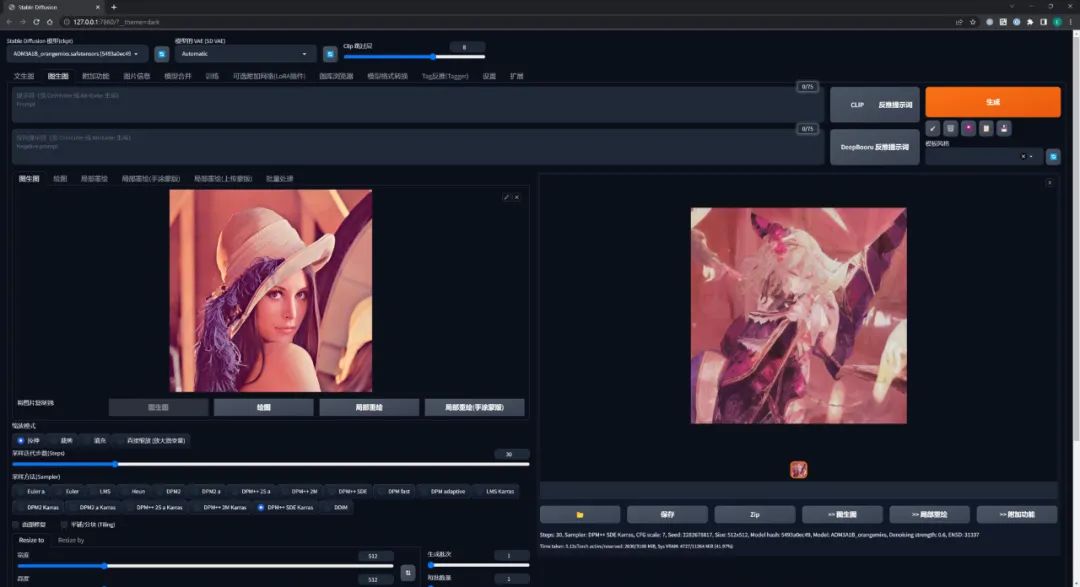Adjust the width slider
Image resolution: width=1080 pixels, height=587 pixels.
tap(205, 566)
